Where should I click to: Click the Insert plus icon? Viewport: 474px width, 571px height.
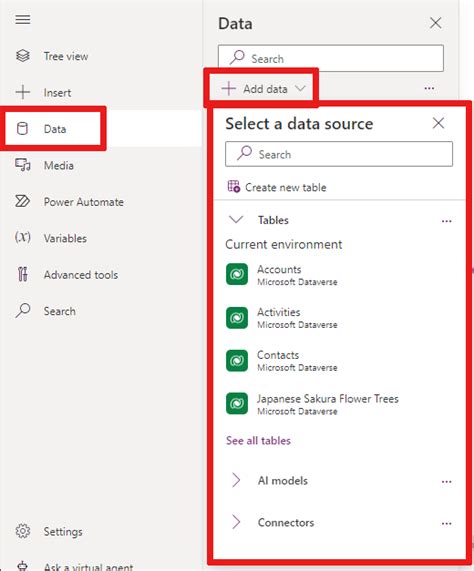pos(23,92)
